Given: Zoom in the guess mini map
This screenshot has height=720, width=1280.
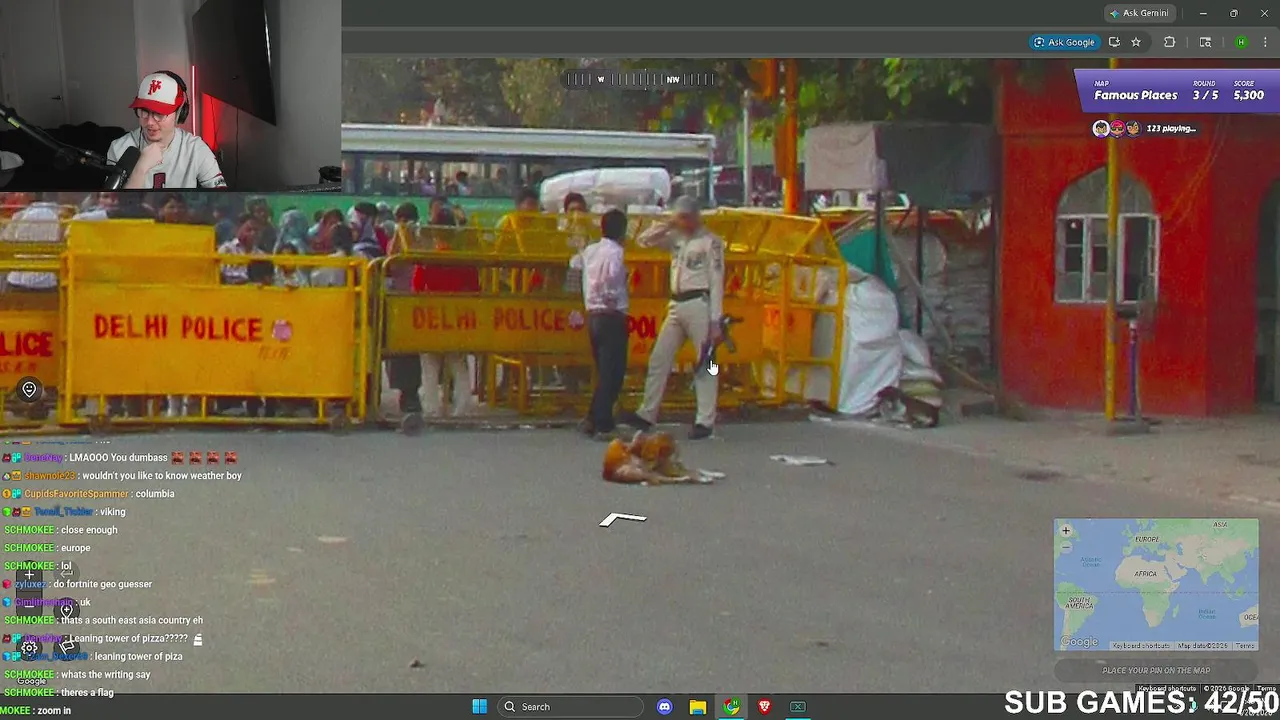Looking at the screenshot, I should pos(1066,530).
